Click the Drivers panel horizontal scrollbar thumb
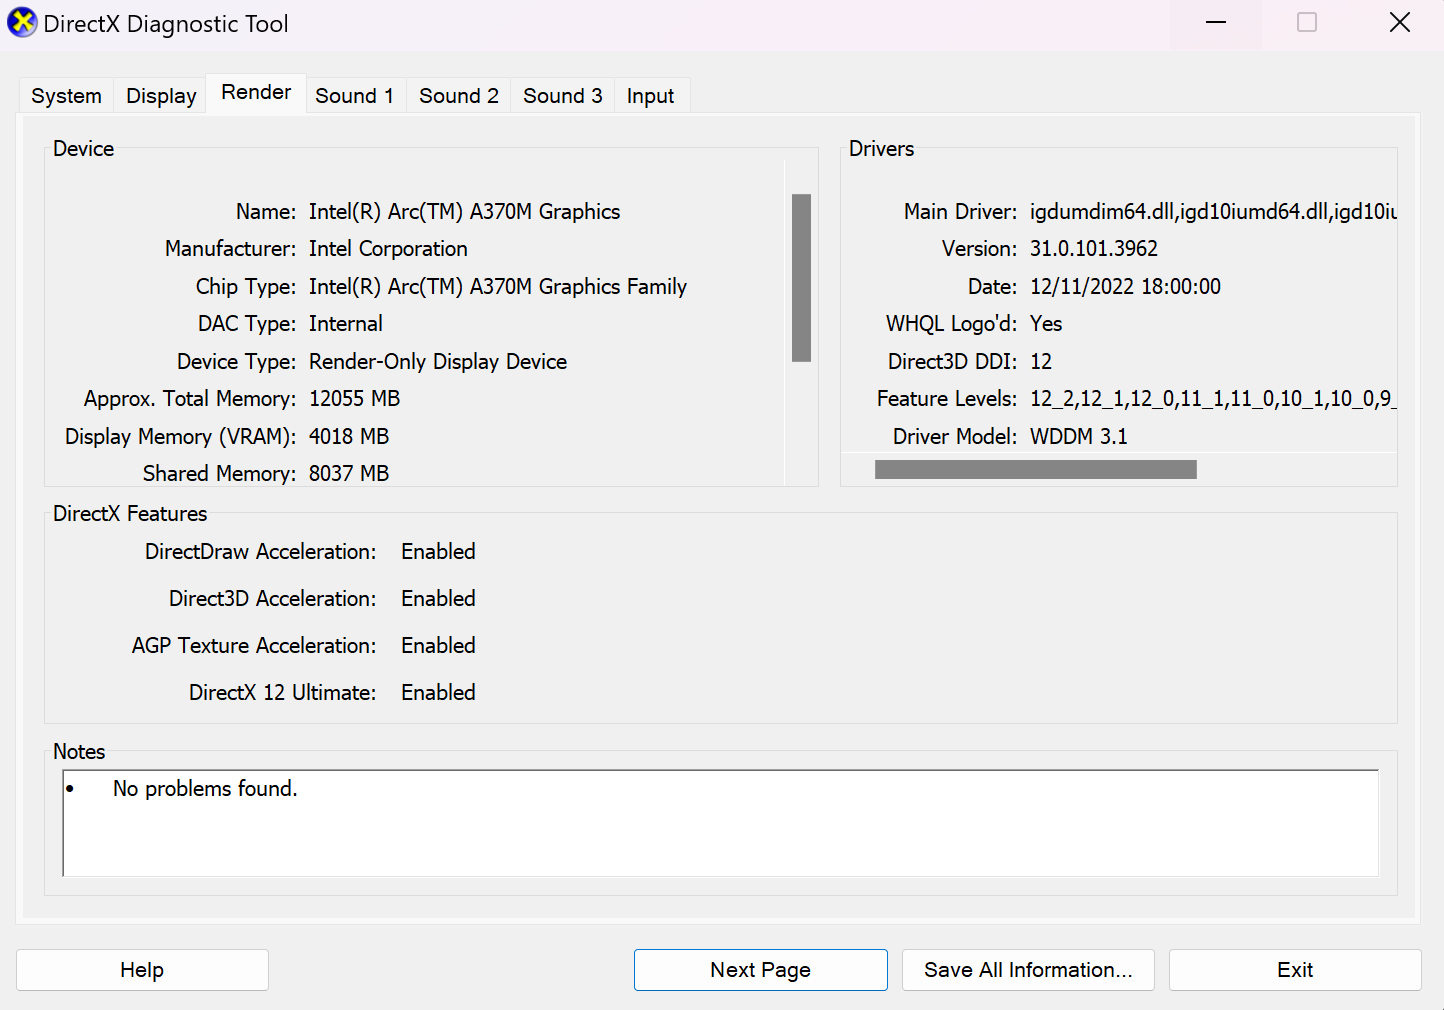Viewport: 1444px width, 1010px height. [x=1035, y=470]
